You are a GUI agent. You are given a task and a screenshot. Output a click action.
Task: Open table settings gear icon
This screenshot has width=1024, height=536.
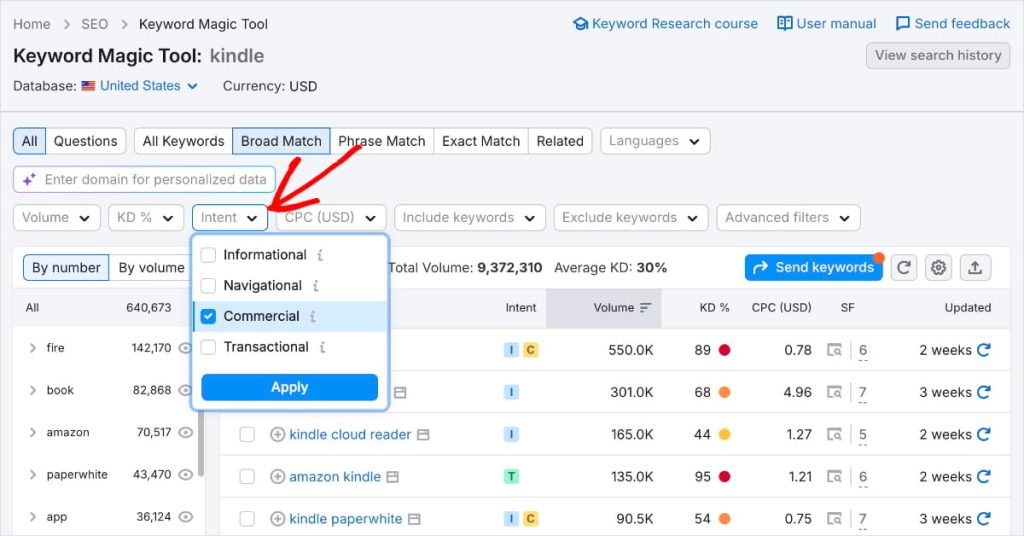coord(938,268)
